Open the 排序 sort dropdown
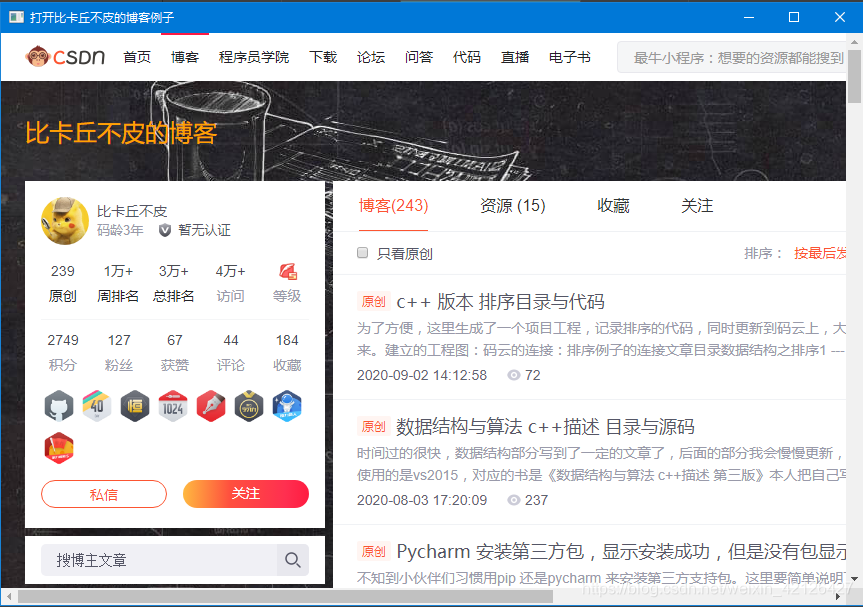863x607 pixels. [760, 253]
